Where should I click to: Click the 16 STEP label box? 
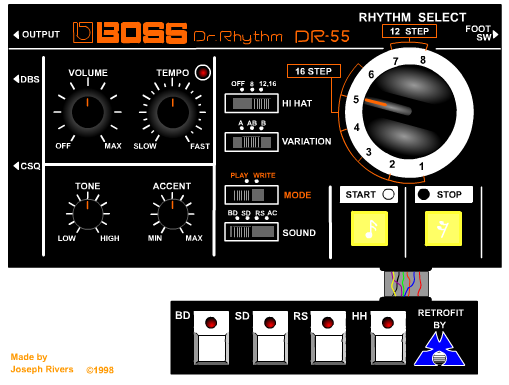pos(314,71)
